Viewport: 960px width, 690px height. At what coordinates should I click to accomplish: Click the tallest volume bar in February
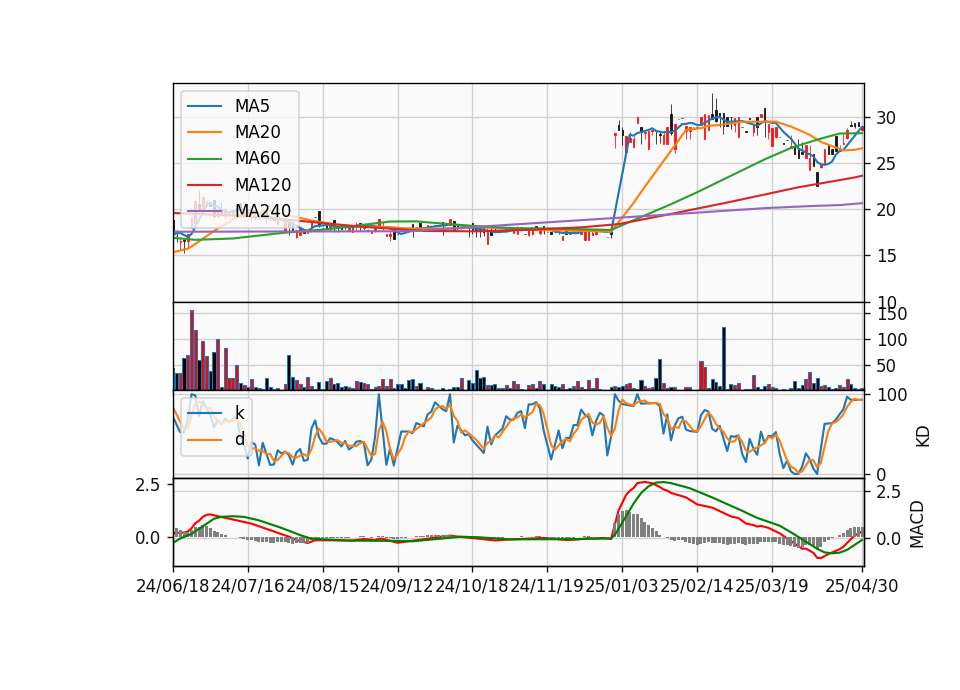pyautogui.click(x=724, y=358)
